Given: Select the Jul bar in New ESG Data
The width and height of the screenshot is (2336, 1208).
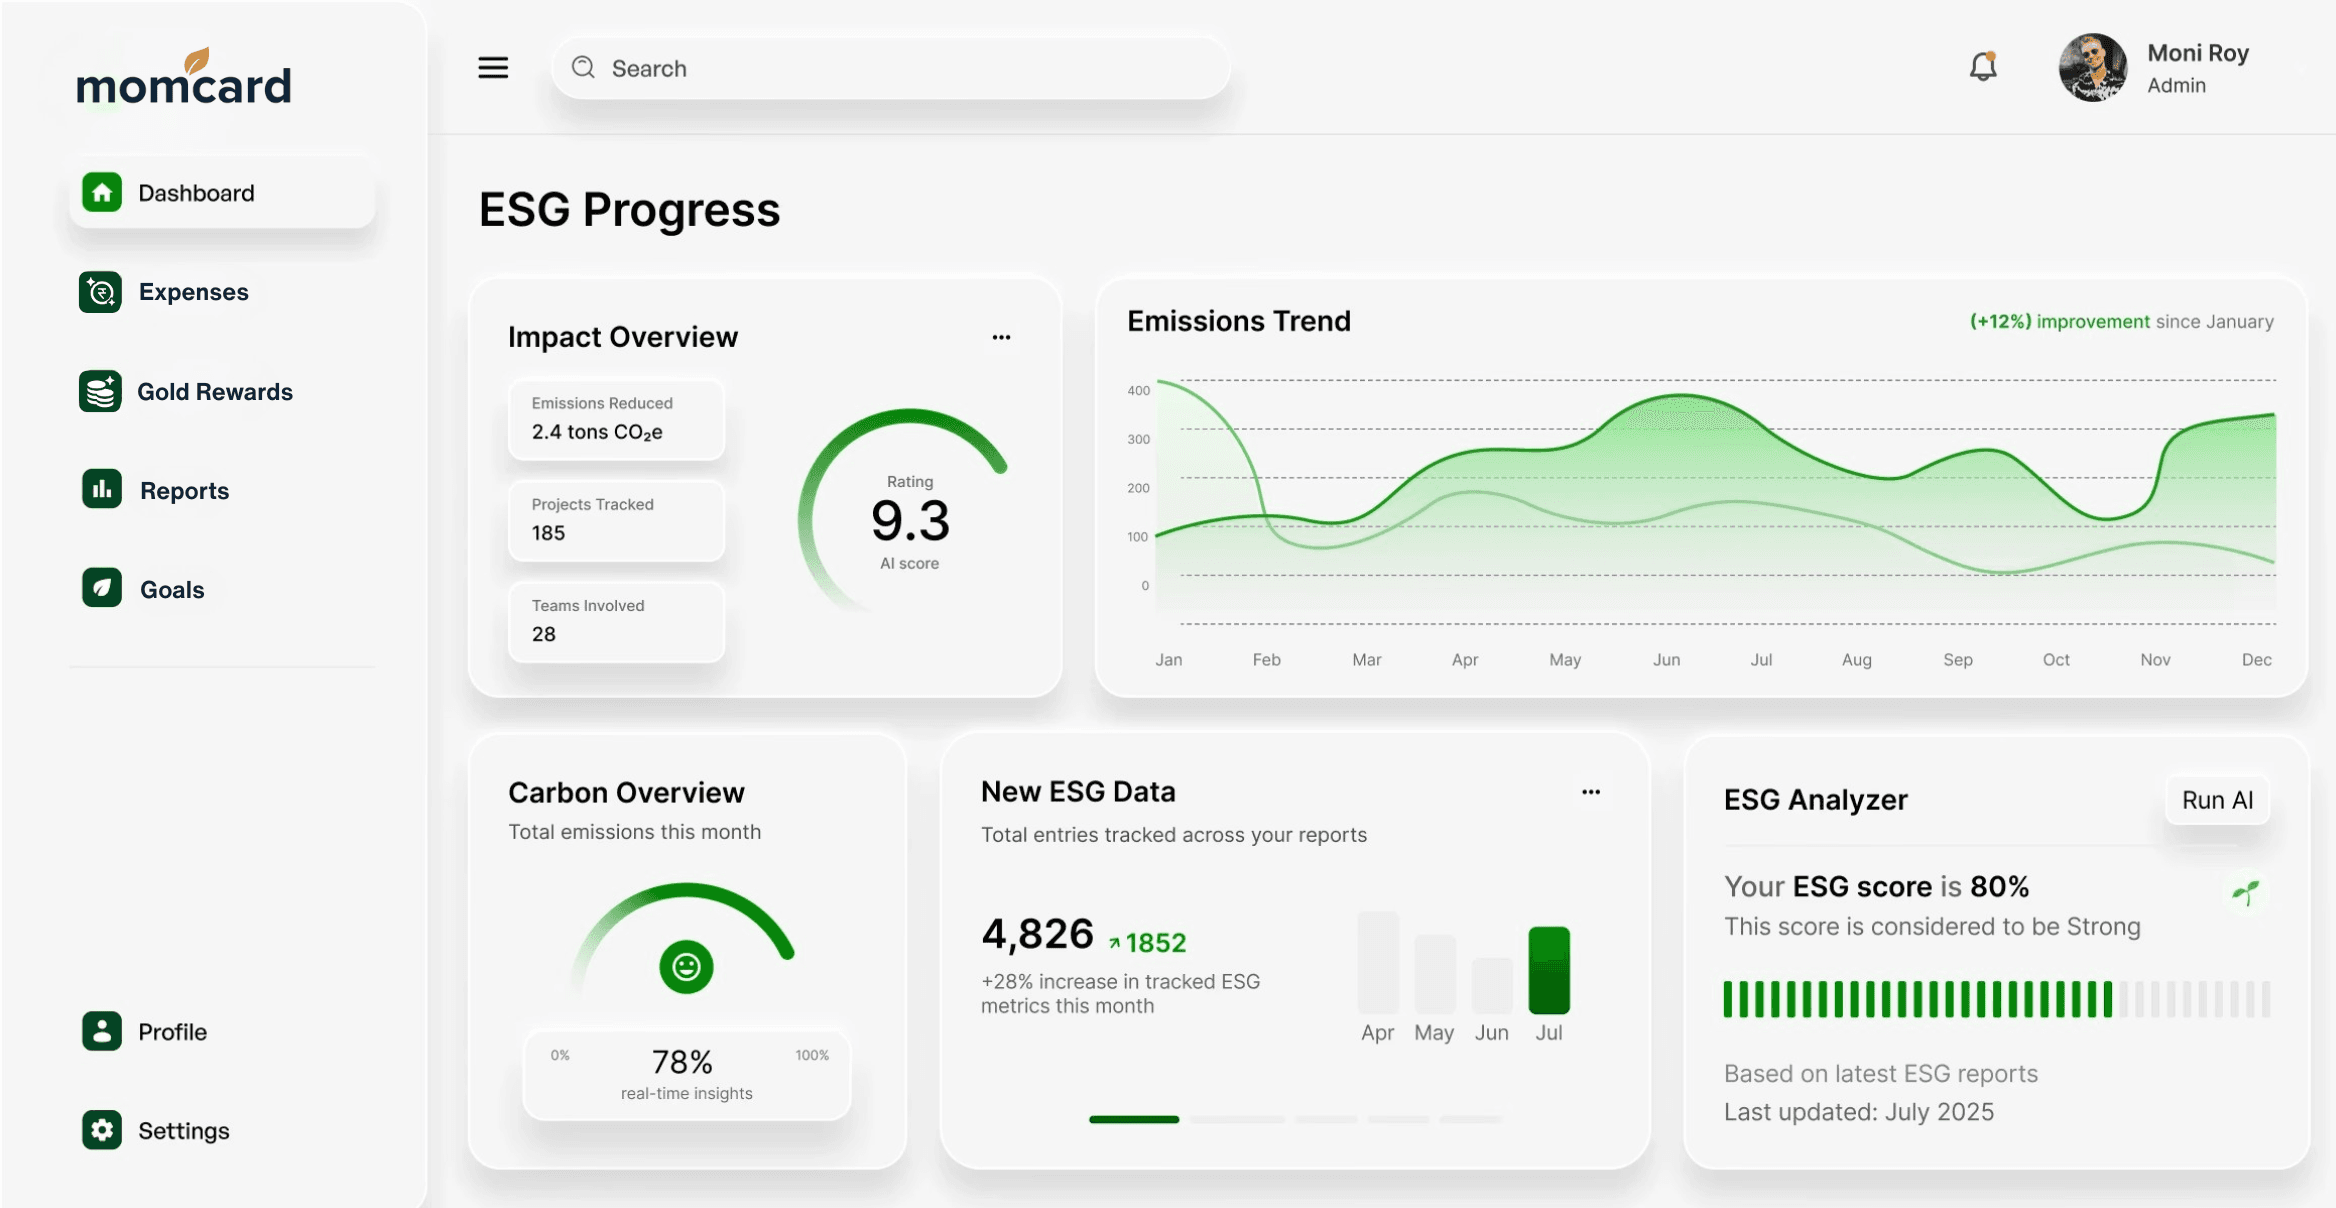Looking at the screenshot, I should [1548, 970].
